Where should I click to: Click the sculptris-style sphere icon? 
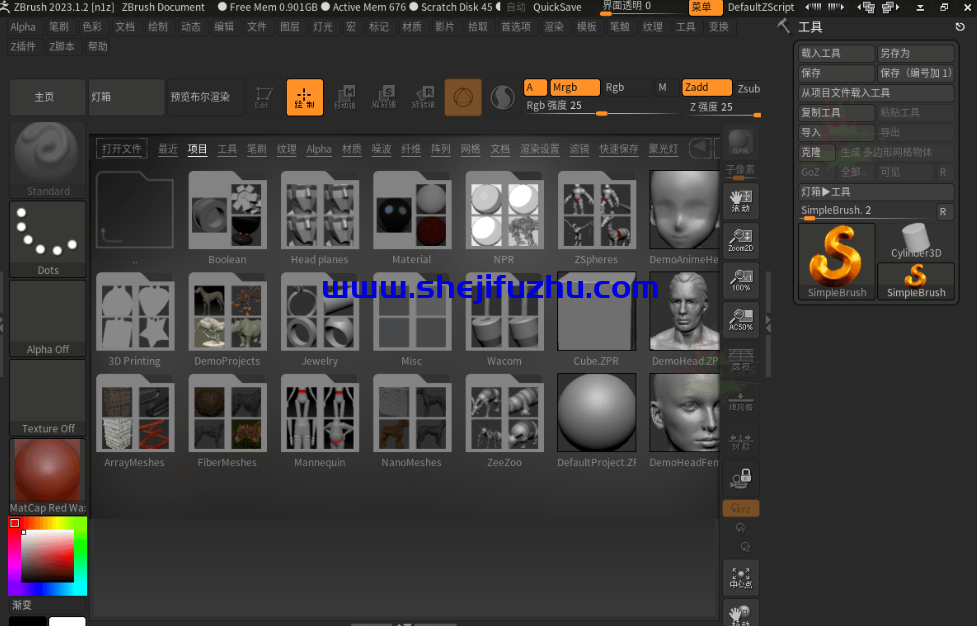502,97
